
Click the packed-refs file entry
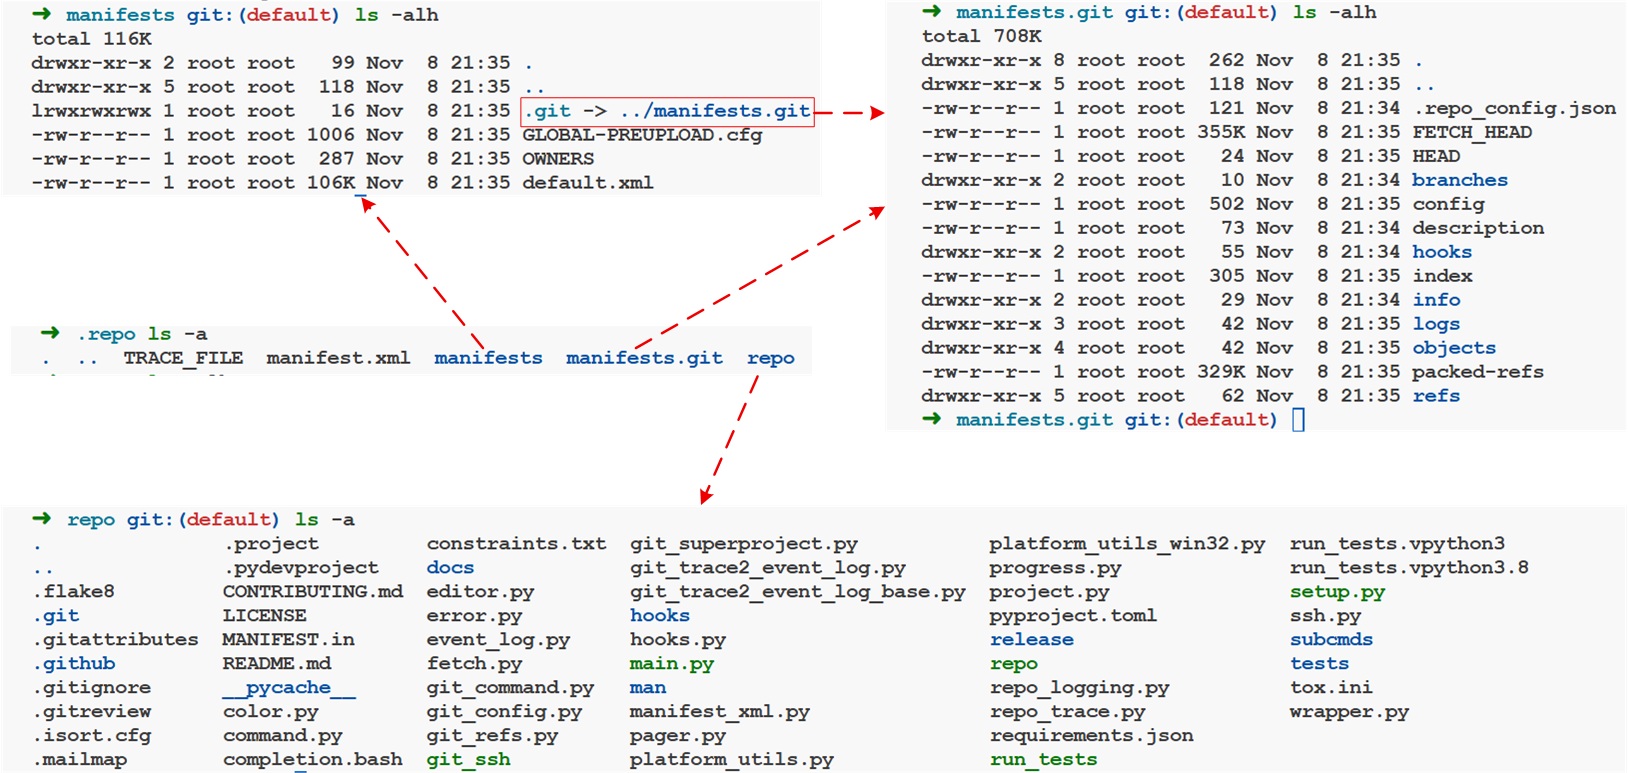pyautogui.click(x=1477, y=372)
